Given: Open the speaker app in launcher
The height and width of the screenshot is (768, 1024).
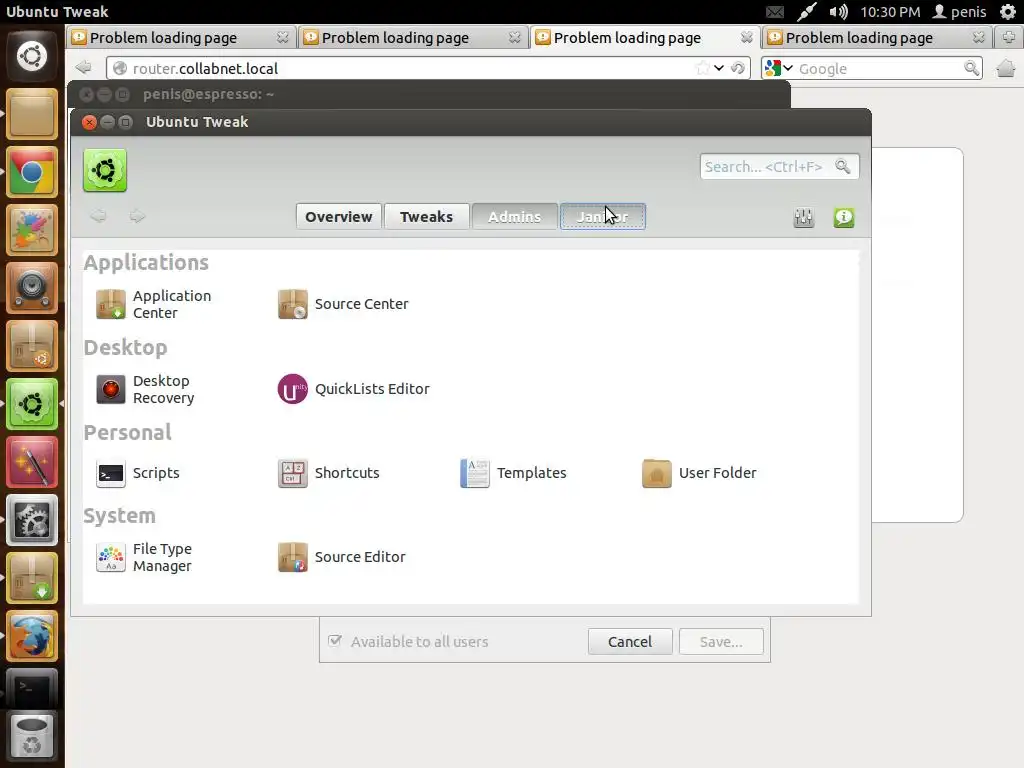Looking at the screenshot, I should point(32,288).
